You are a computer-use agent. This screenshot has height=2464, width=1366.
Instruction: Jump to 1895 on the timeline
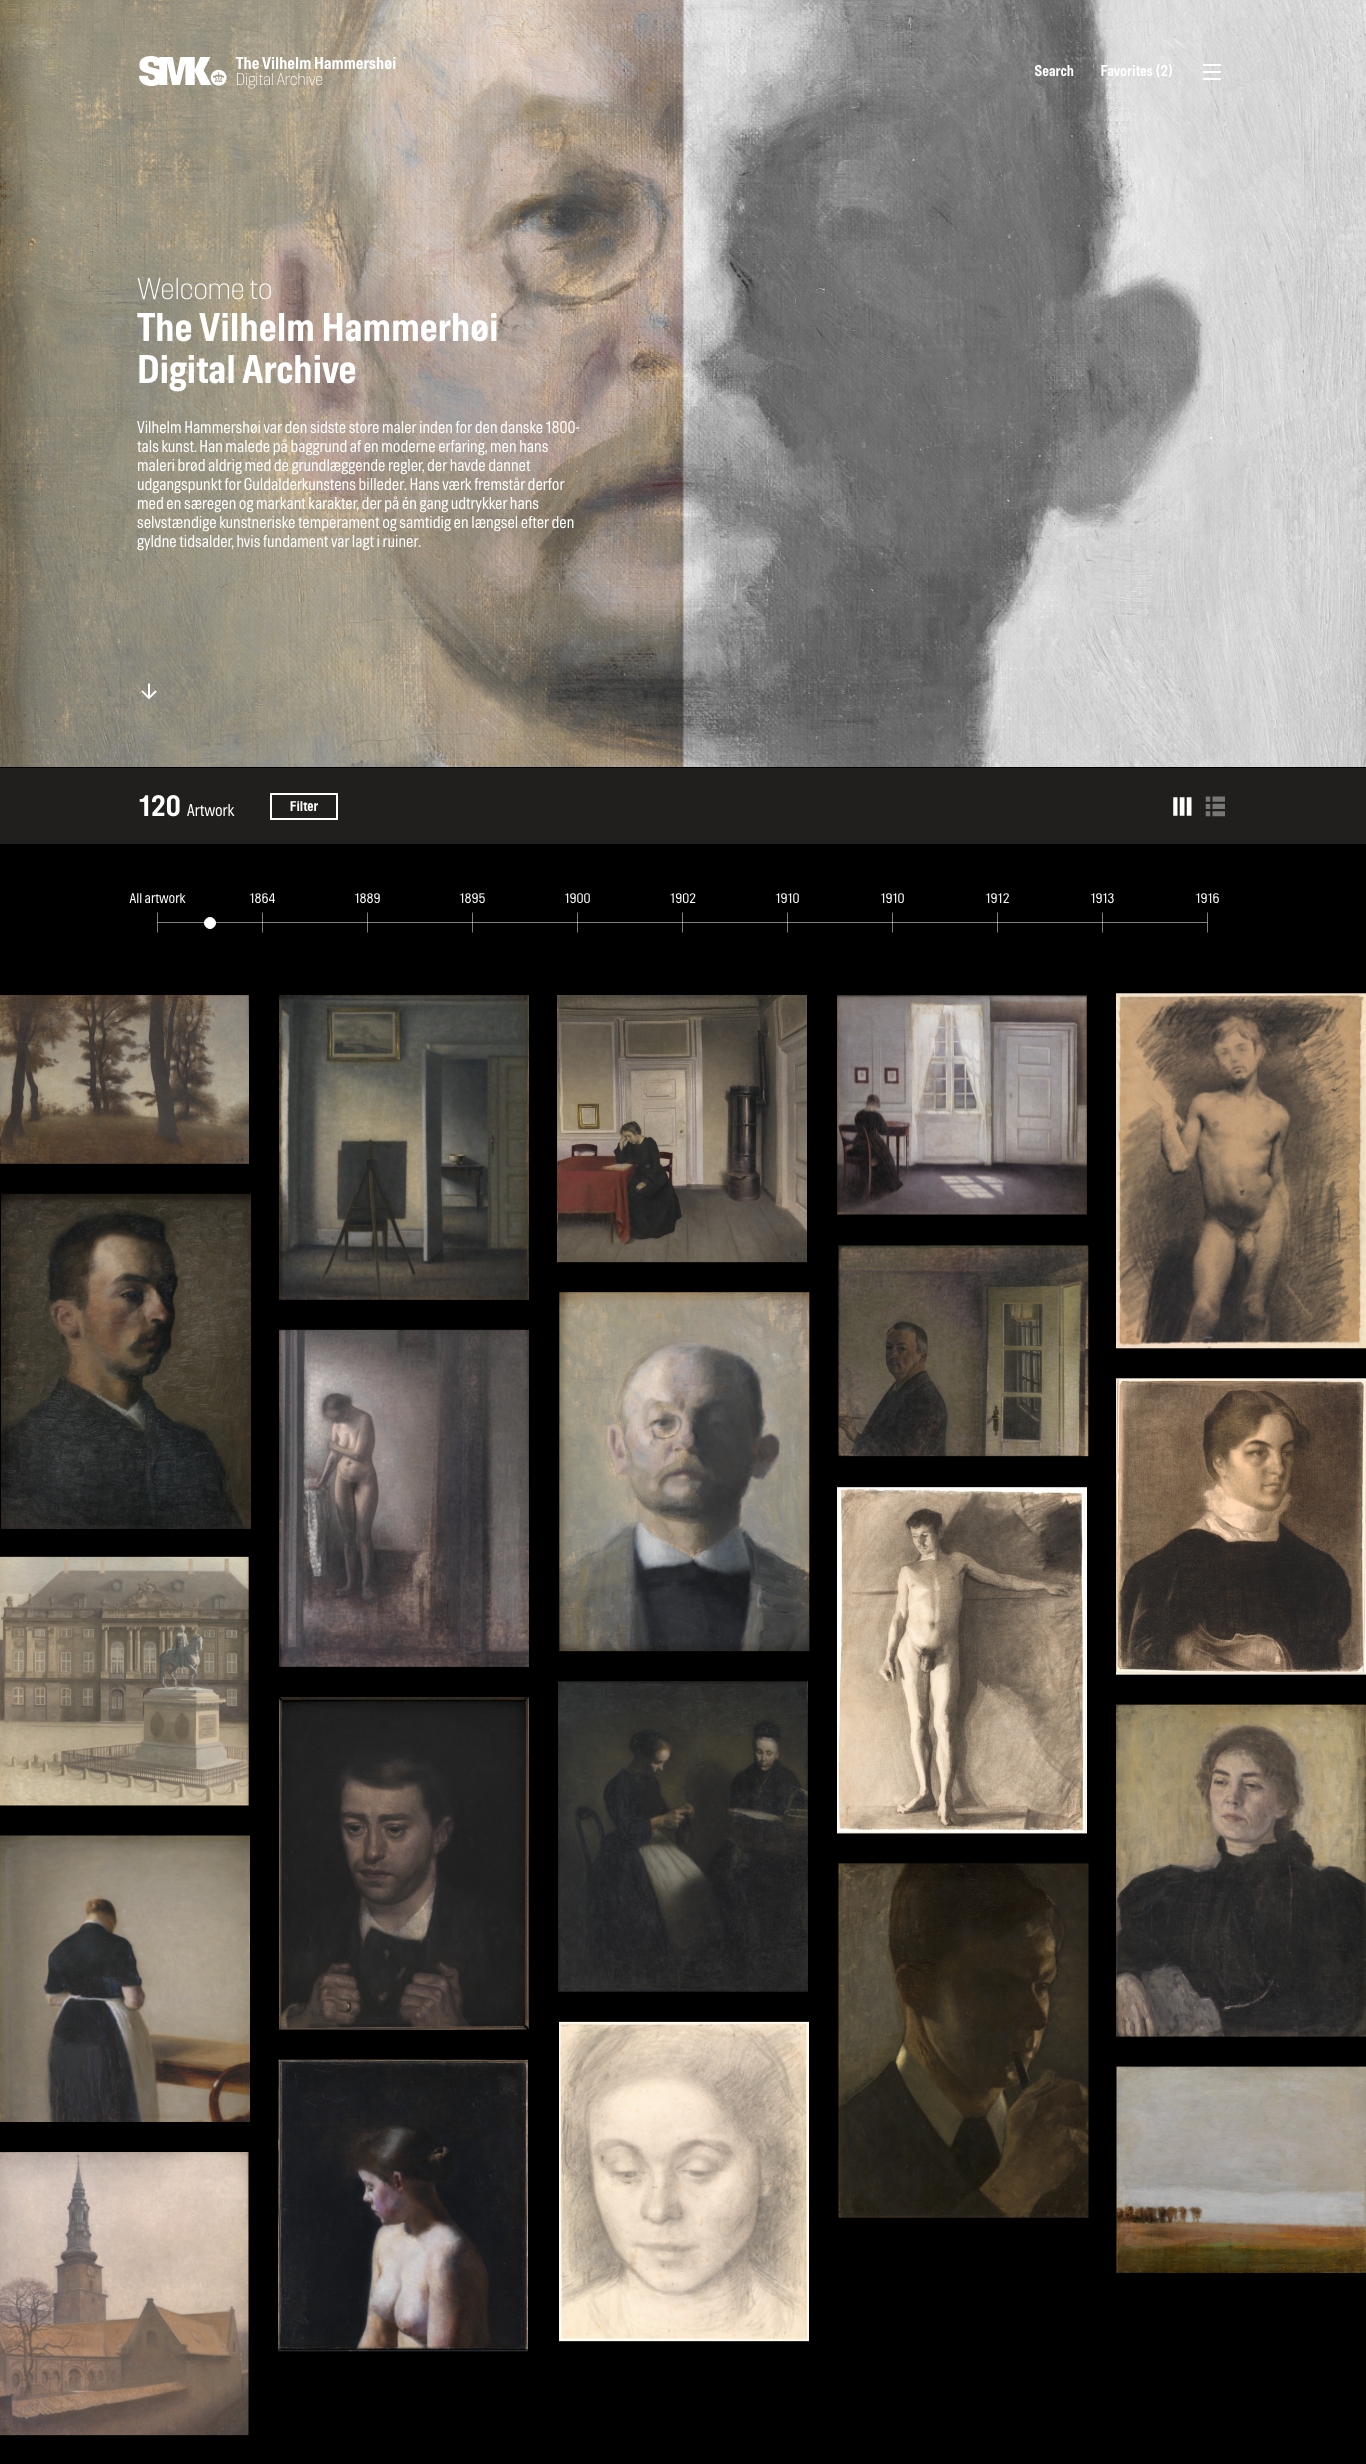tap(472, 898)
